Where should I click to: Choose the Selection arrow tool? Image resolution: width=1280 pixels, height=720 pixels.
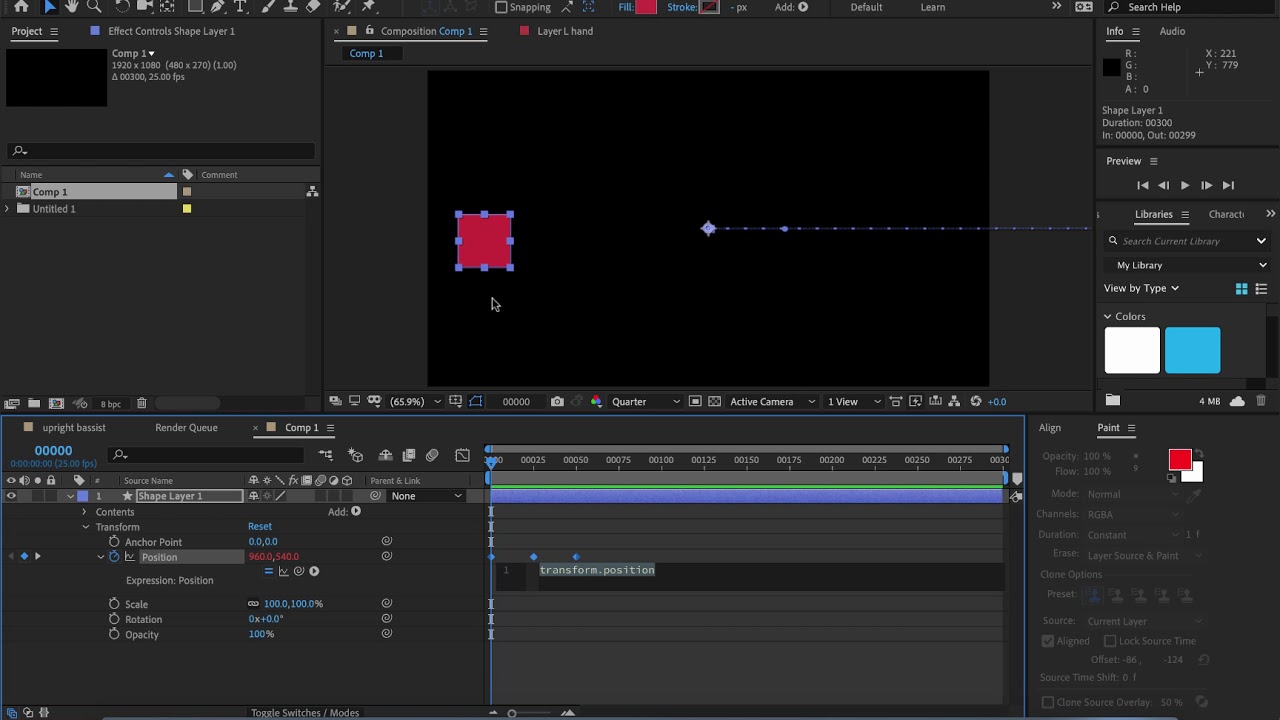coord(49,6)
